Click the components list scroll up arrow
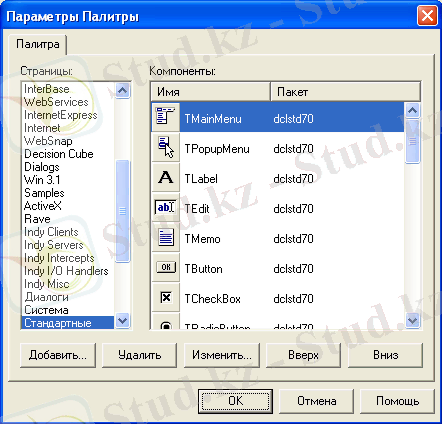 click(413, 111)
